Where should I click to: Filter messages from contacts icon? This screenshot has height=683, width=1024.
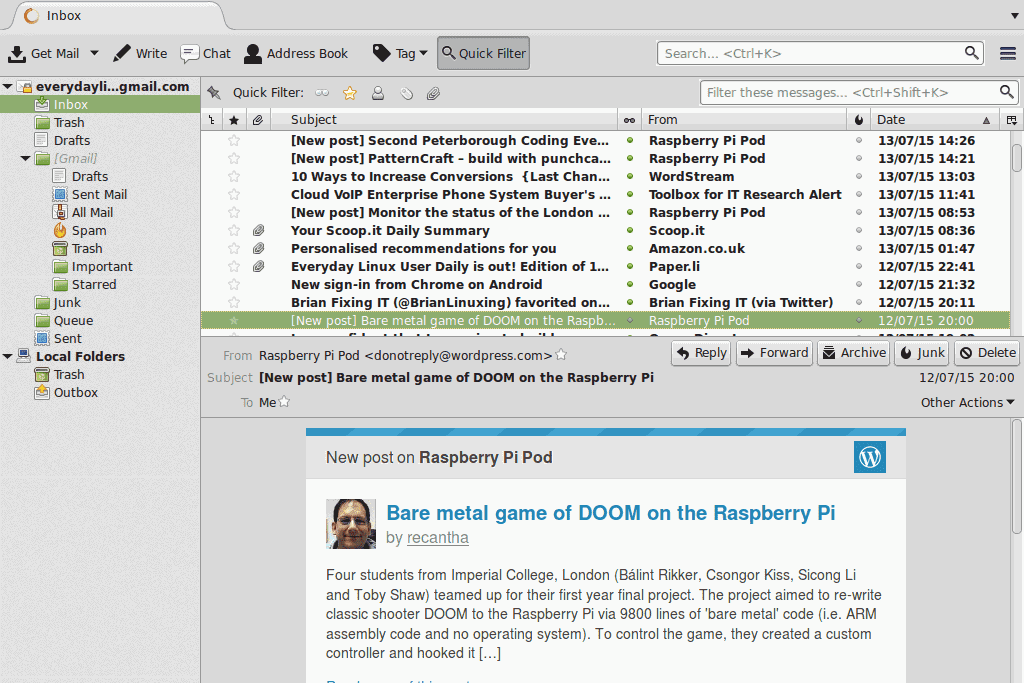tap(377, 93)
